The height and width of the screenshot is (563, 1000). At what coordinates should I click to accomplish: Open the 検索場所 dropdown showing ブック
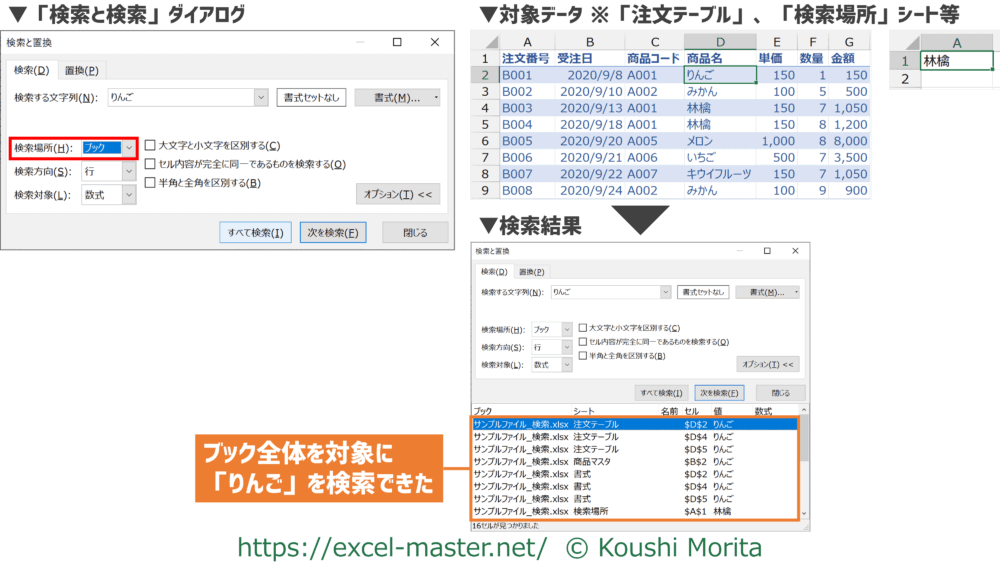pos(129,148)
